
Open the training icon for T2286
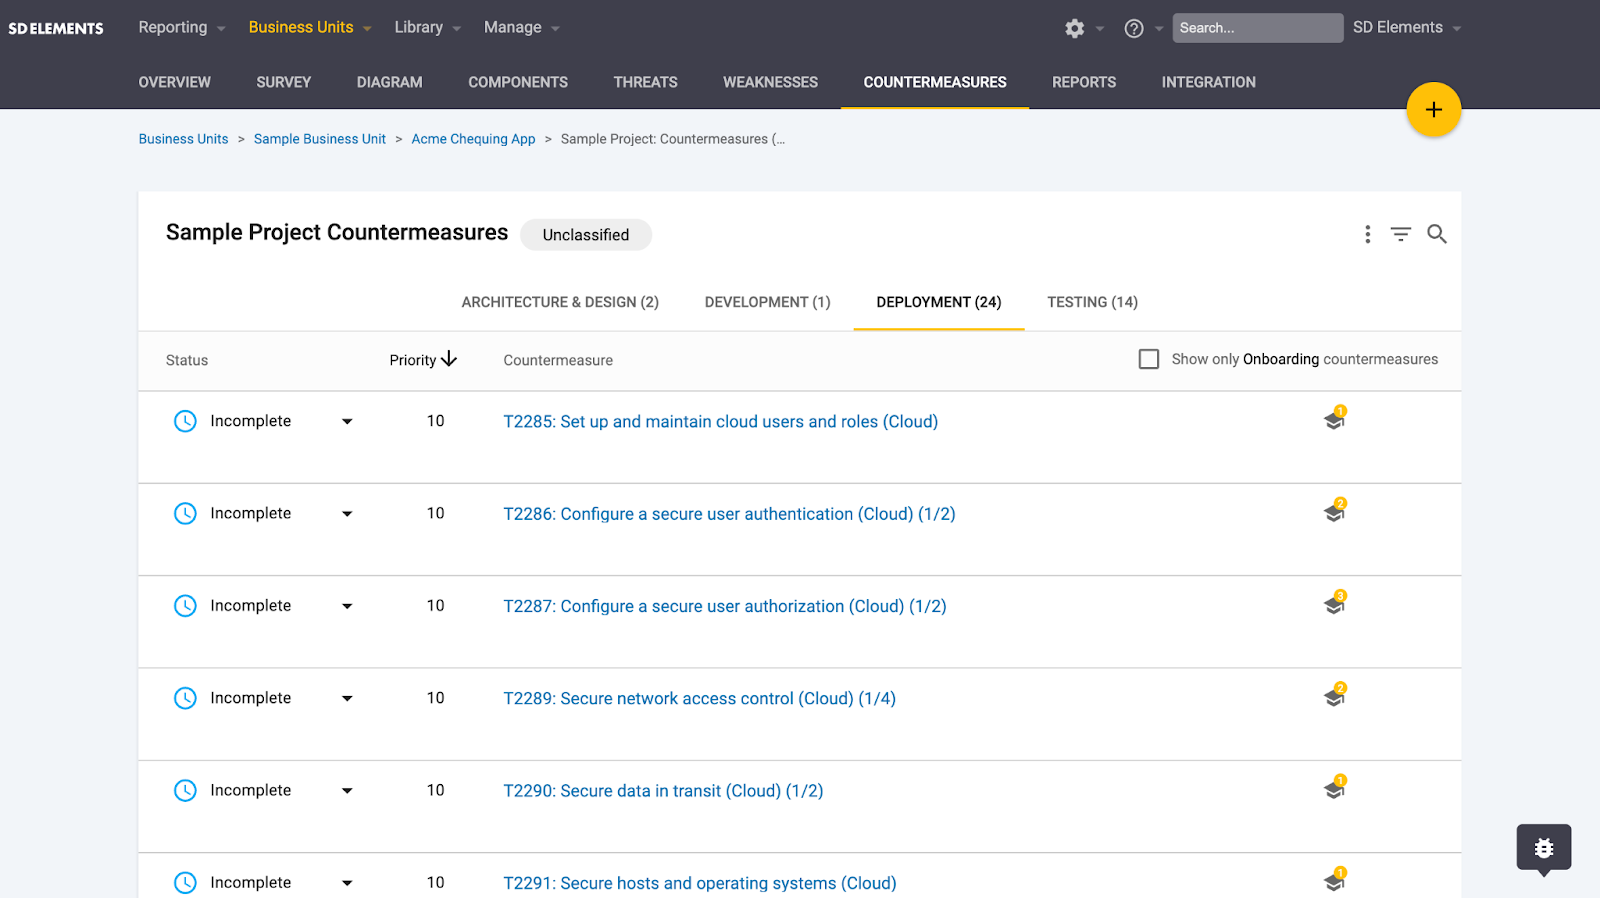[x=1335, y=511]
